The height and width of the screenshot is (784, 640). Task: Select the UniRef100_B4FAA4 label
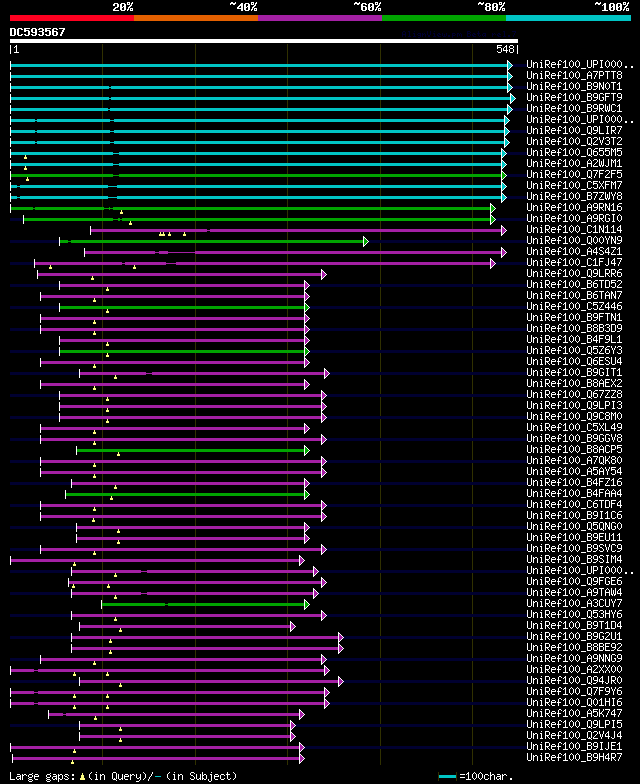pyautogui.click(x=574, y=494)
